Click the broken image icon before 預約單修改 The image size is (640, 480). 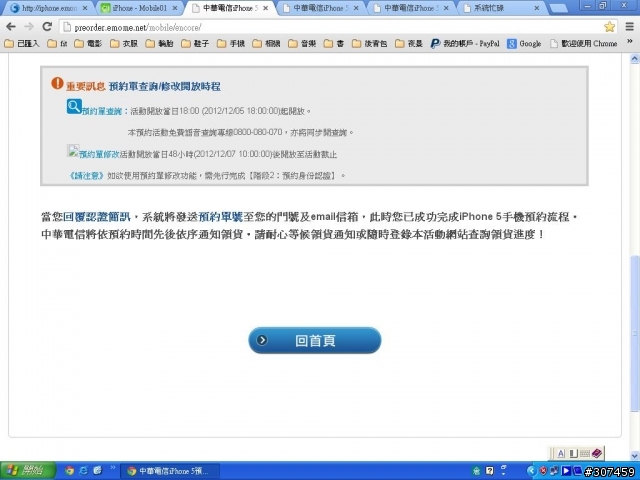click(x=73, y=151)
